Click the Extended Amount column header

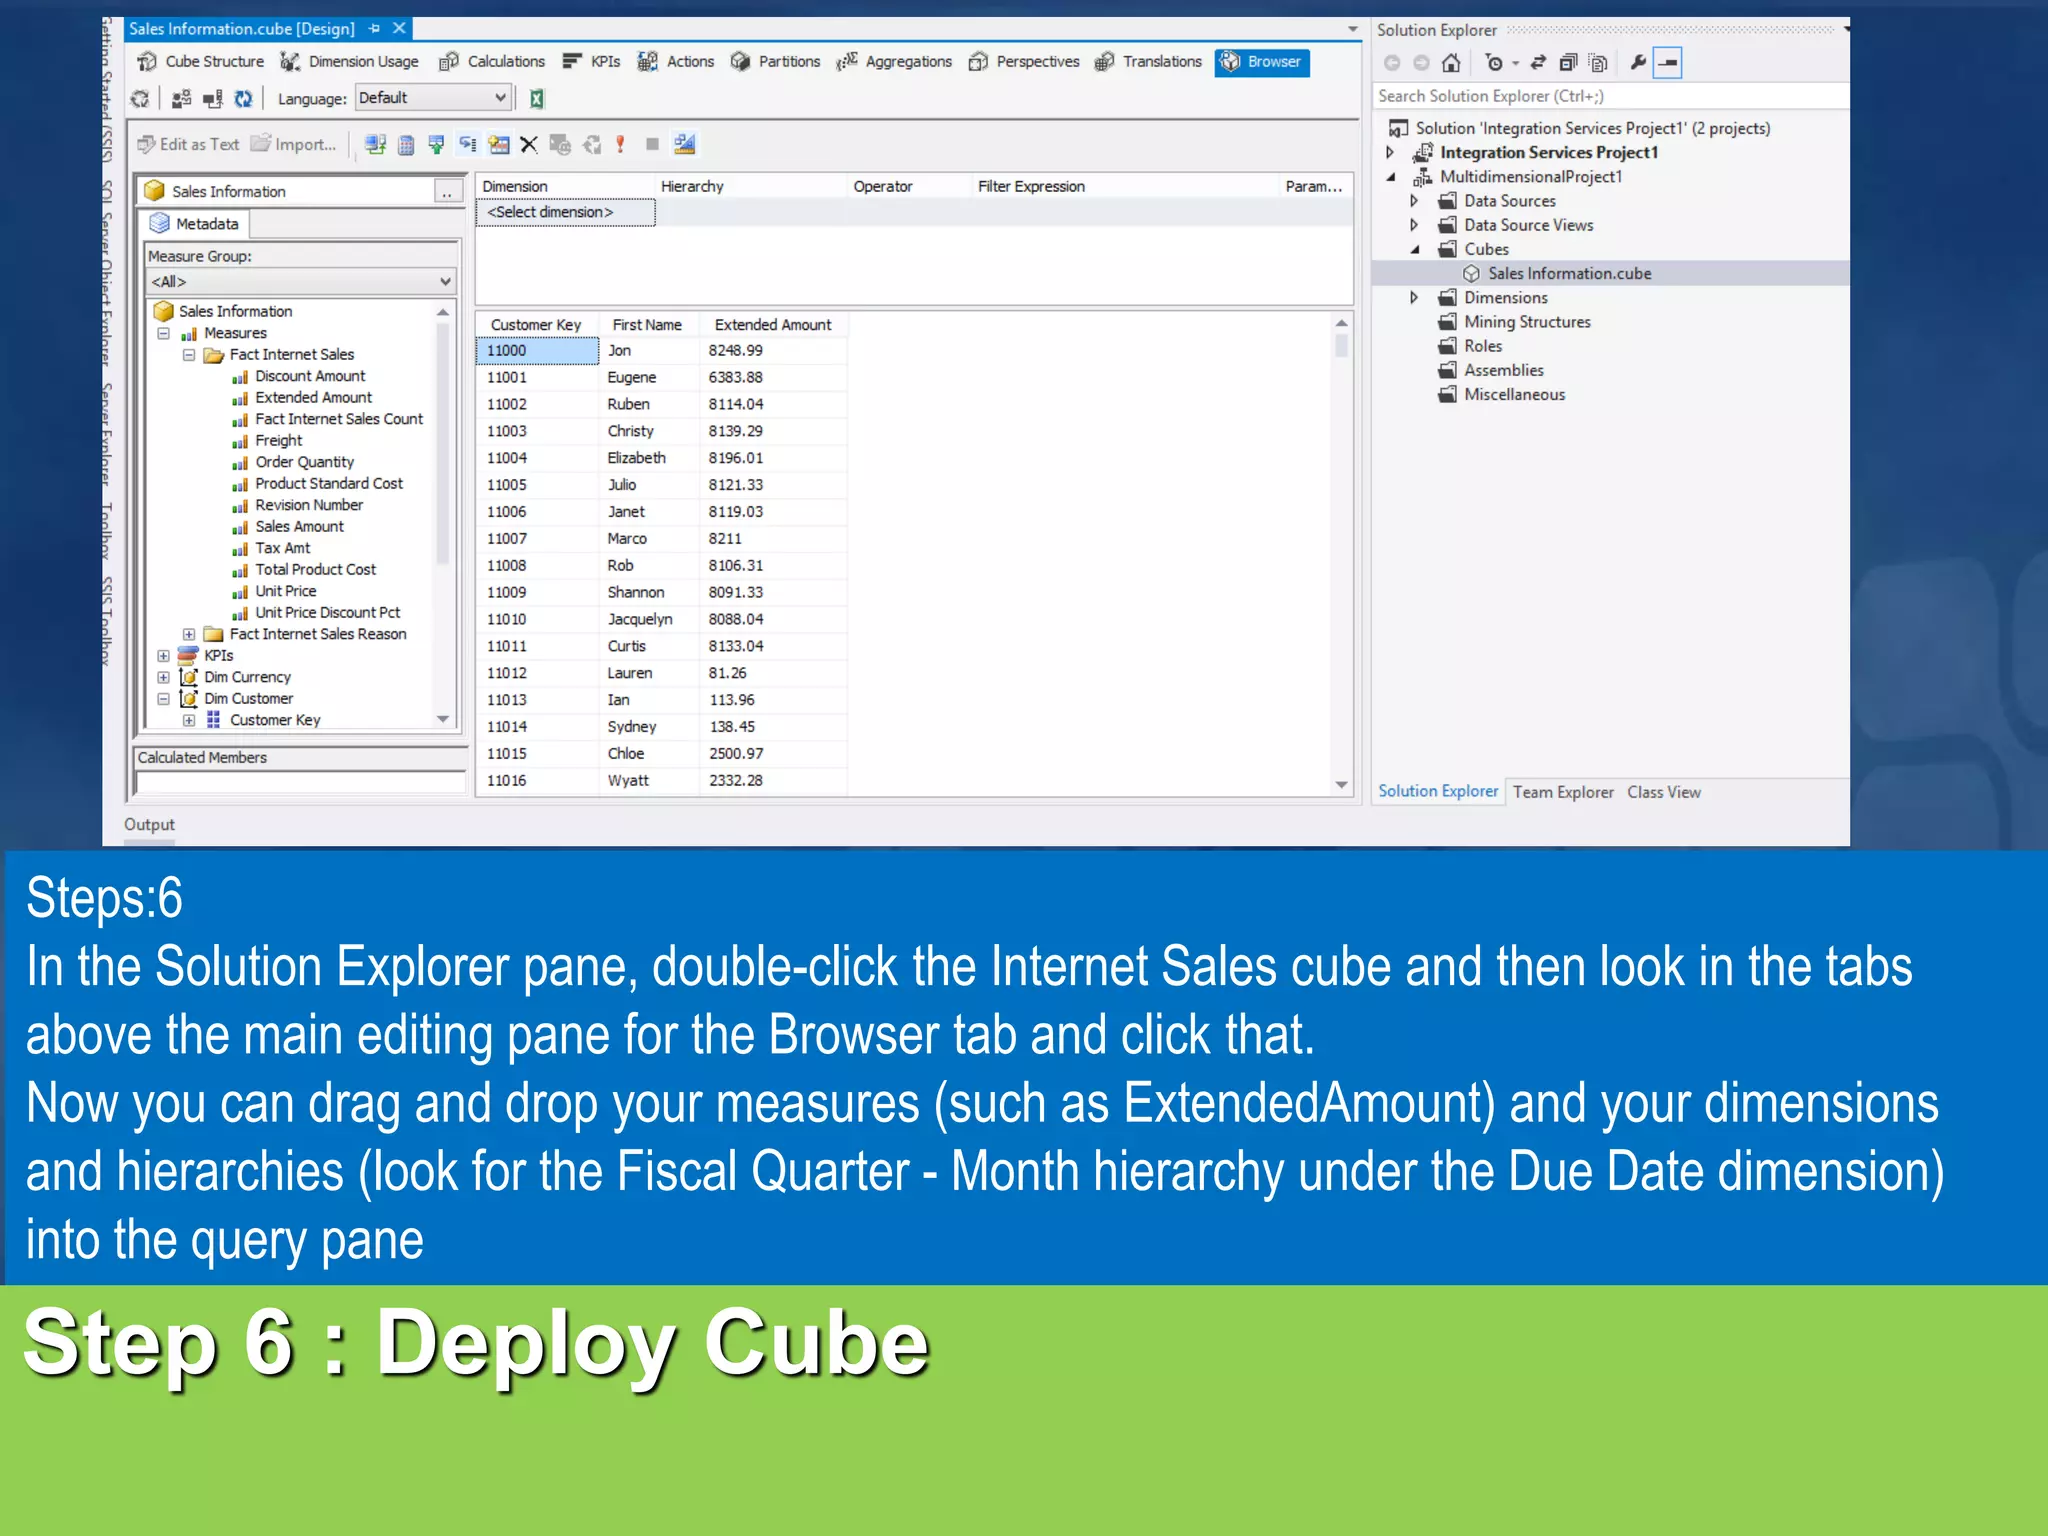tap(773, 325)
